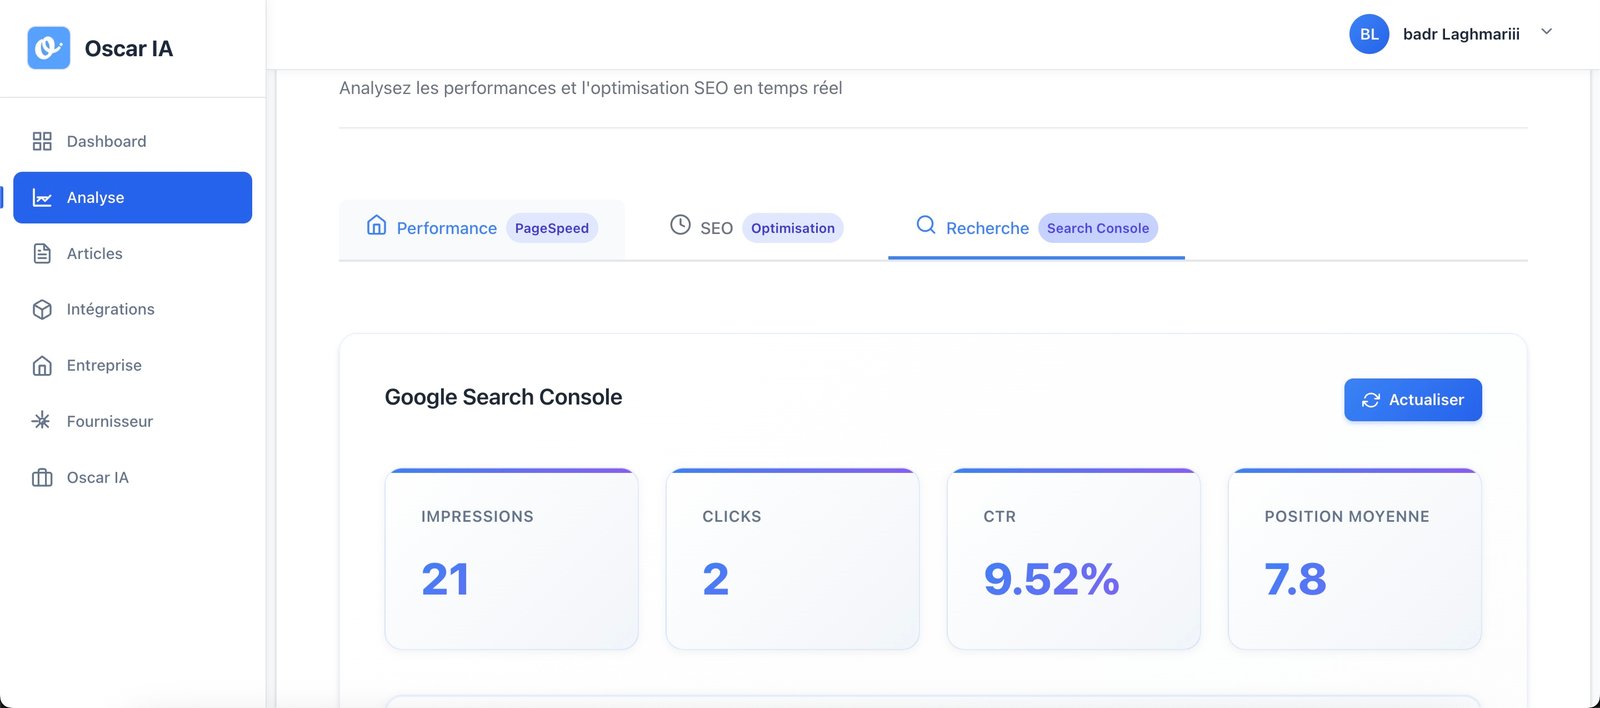This screenshot has width=1600, height=708.
Task: Select the Impressions card value 21
Action: 445,579
